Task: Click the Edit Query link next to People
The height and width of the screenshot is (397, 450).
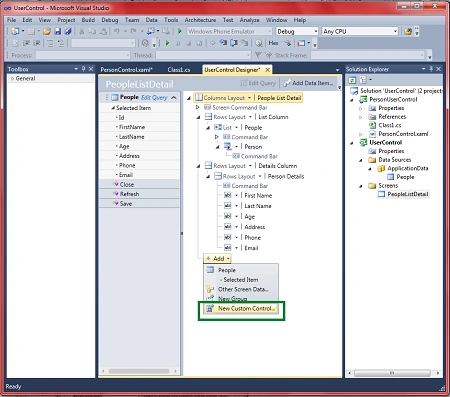Action: click(x=154, y=97)
